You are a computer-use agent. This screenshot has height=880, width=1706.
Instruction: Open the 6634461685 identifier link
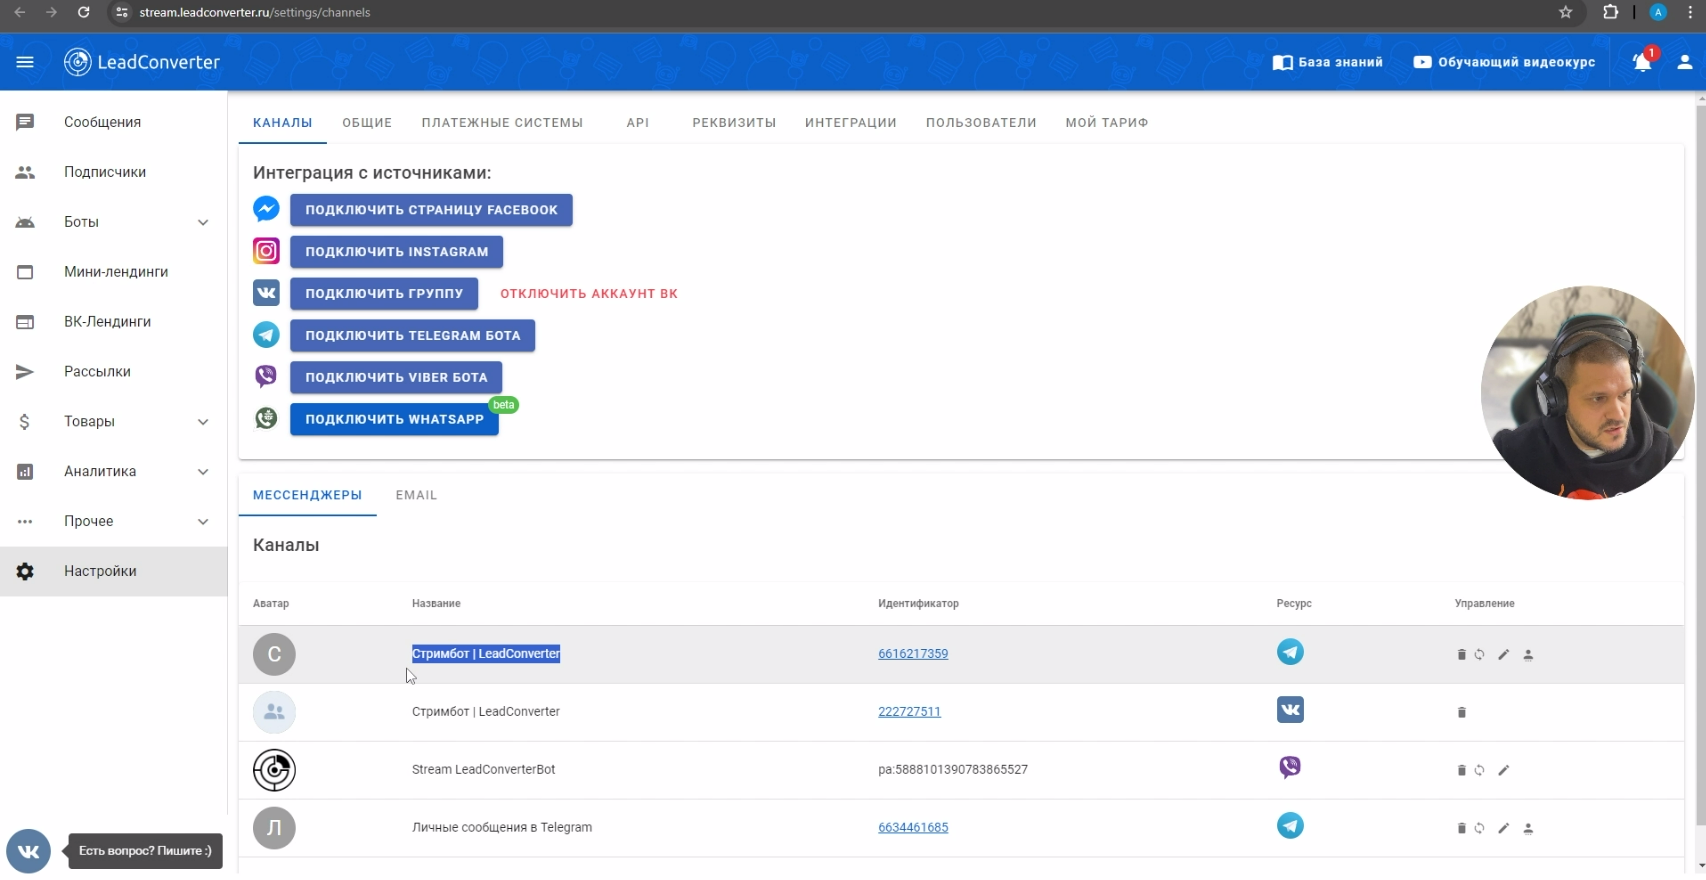[913, 828]
